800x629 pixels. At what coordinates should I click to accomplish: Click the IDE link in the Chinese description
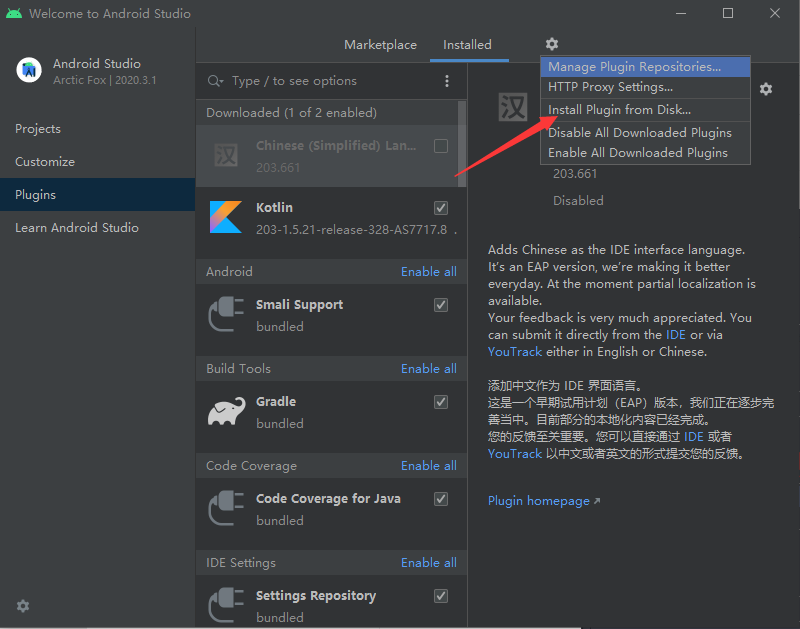tap(693, 437)
